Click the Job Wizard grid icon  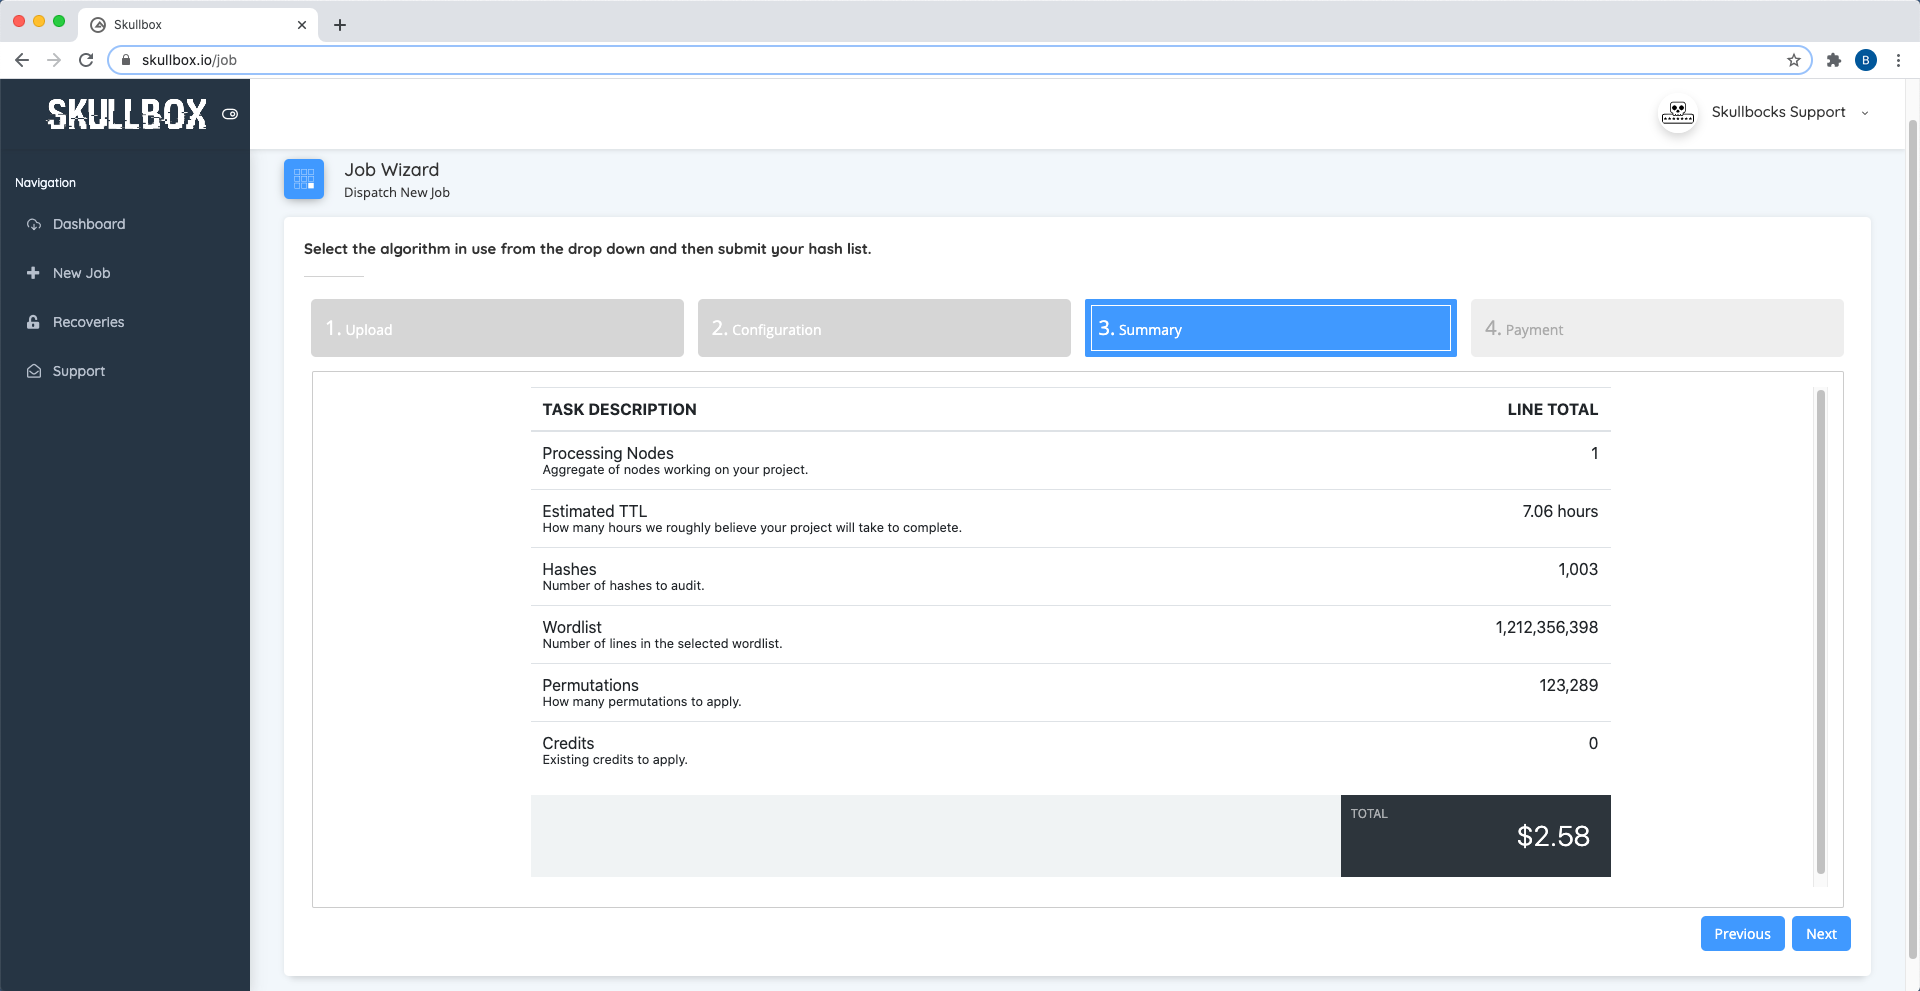pos(304,179)
